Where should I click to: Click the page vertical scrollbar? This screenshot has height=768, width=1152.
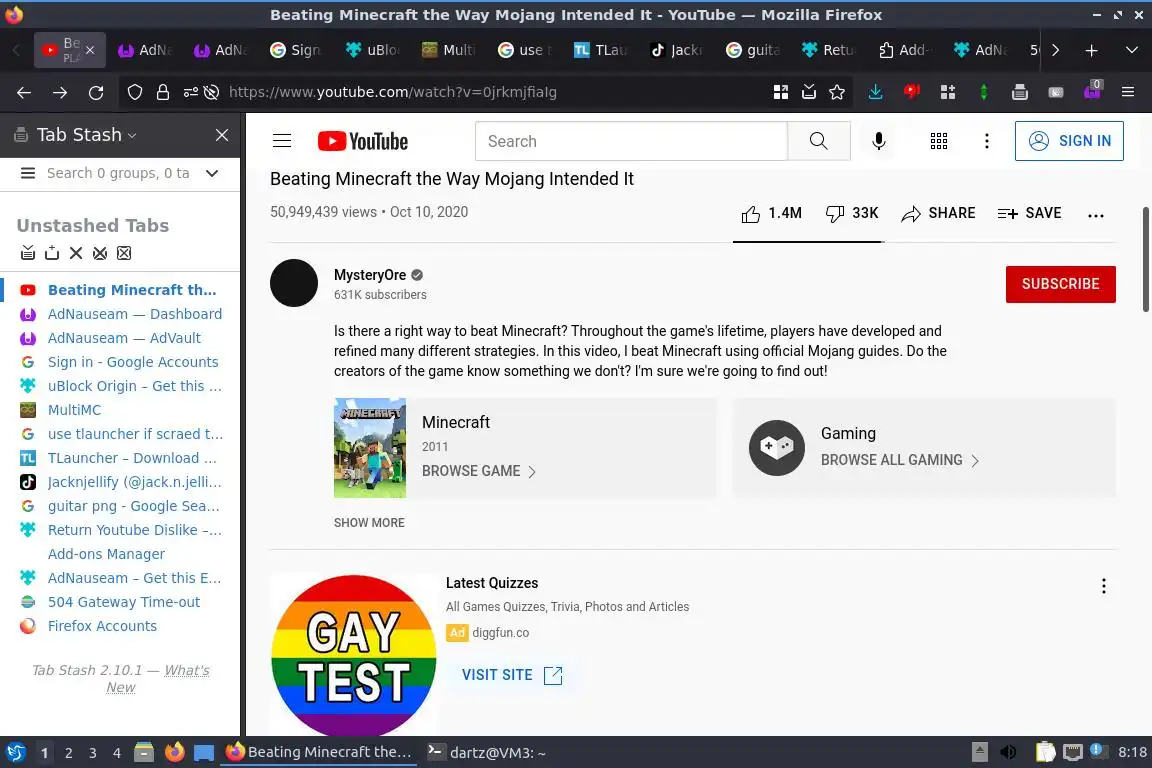pyautogui.click(x=1146, y=259)
